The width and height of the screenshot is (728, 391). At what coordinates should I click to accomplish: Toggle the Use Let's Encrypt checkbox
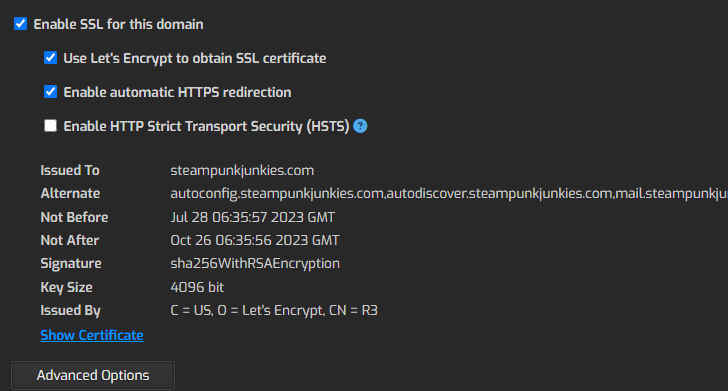50,58
